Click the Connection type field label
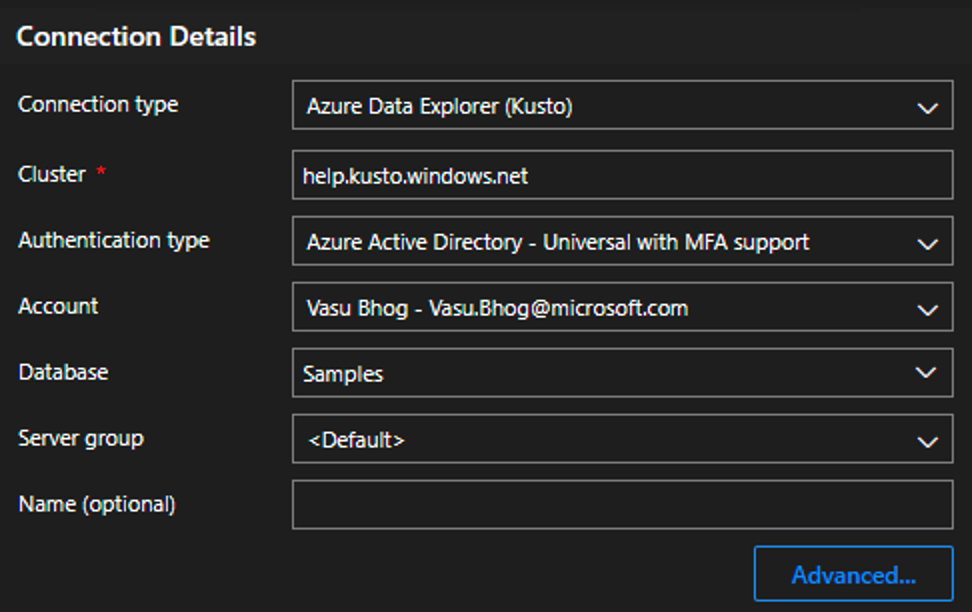The height and width of the screenshot is (612, 972). tap(98, 104)
